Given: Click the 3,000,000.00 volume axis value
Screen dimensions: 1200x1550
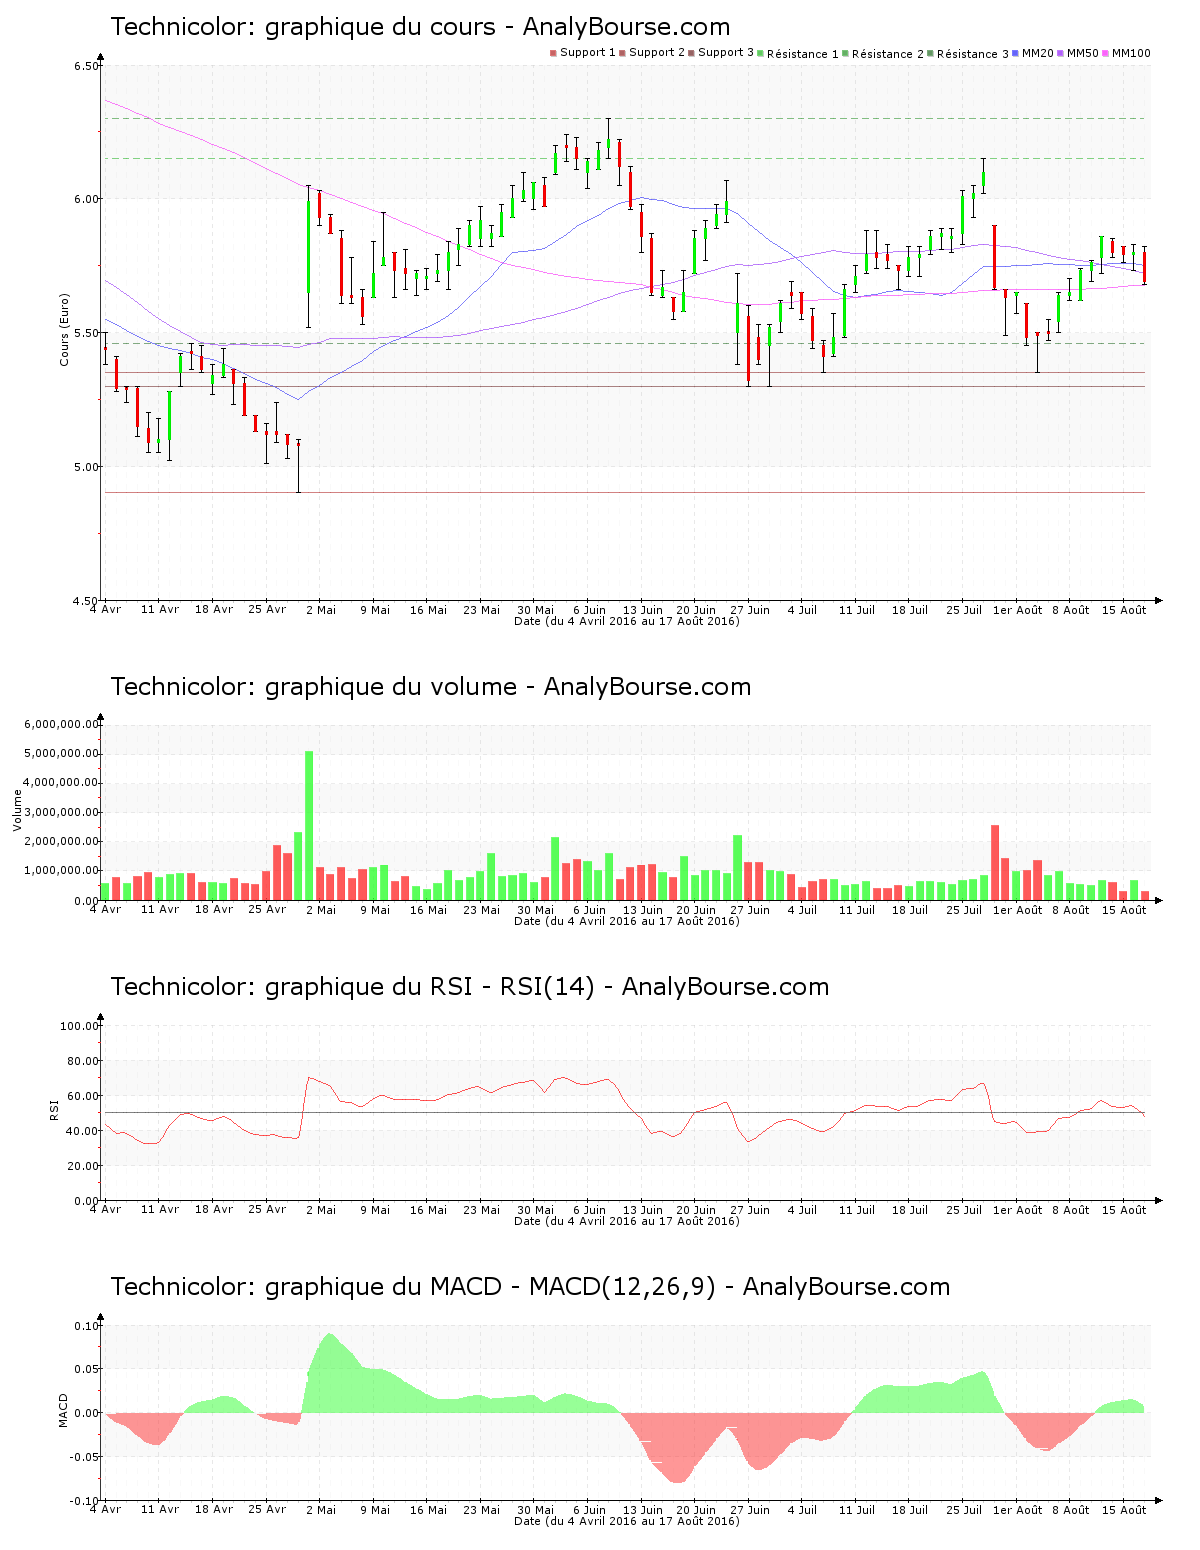Looking at the screenshot, I should pyautogui.click(x=63, y=812).
